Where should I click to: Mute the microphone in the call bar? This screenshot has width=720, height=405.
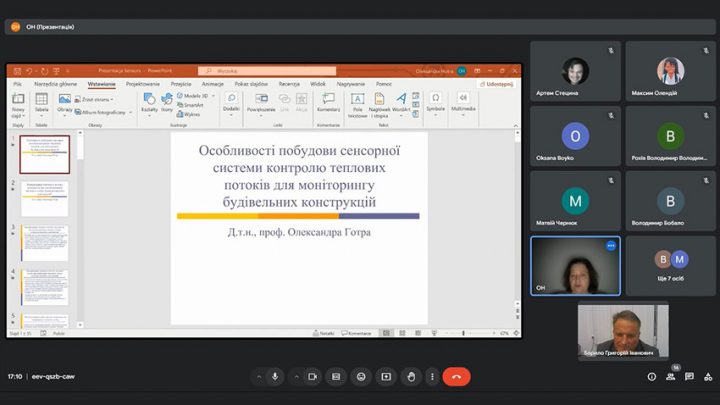274,377
